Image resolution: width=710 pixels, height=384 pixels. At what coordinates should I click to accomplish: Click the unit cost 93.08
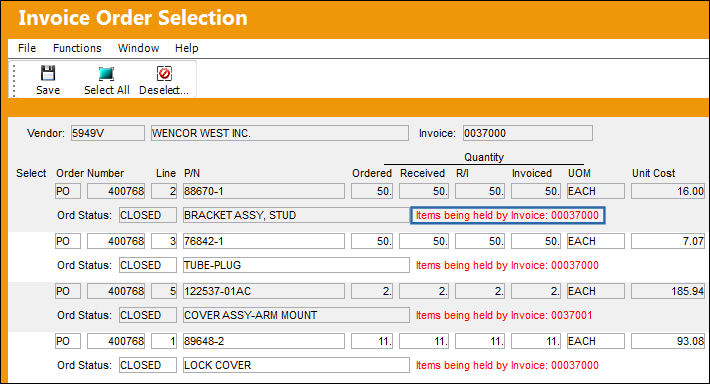[x=668, y=341]
